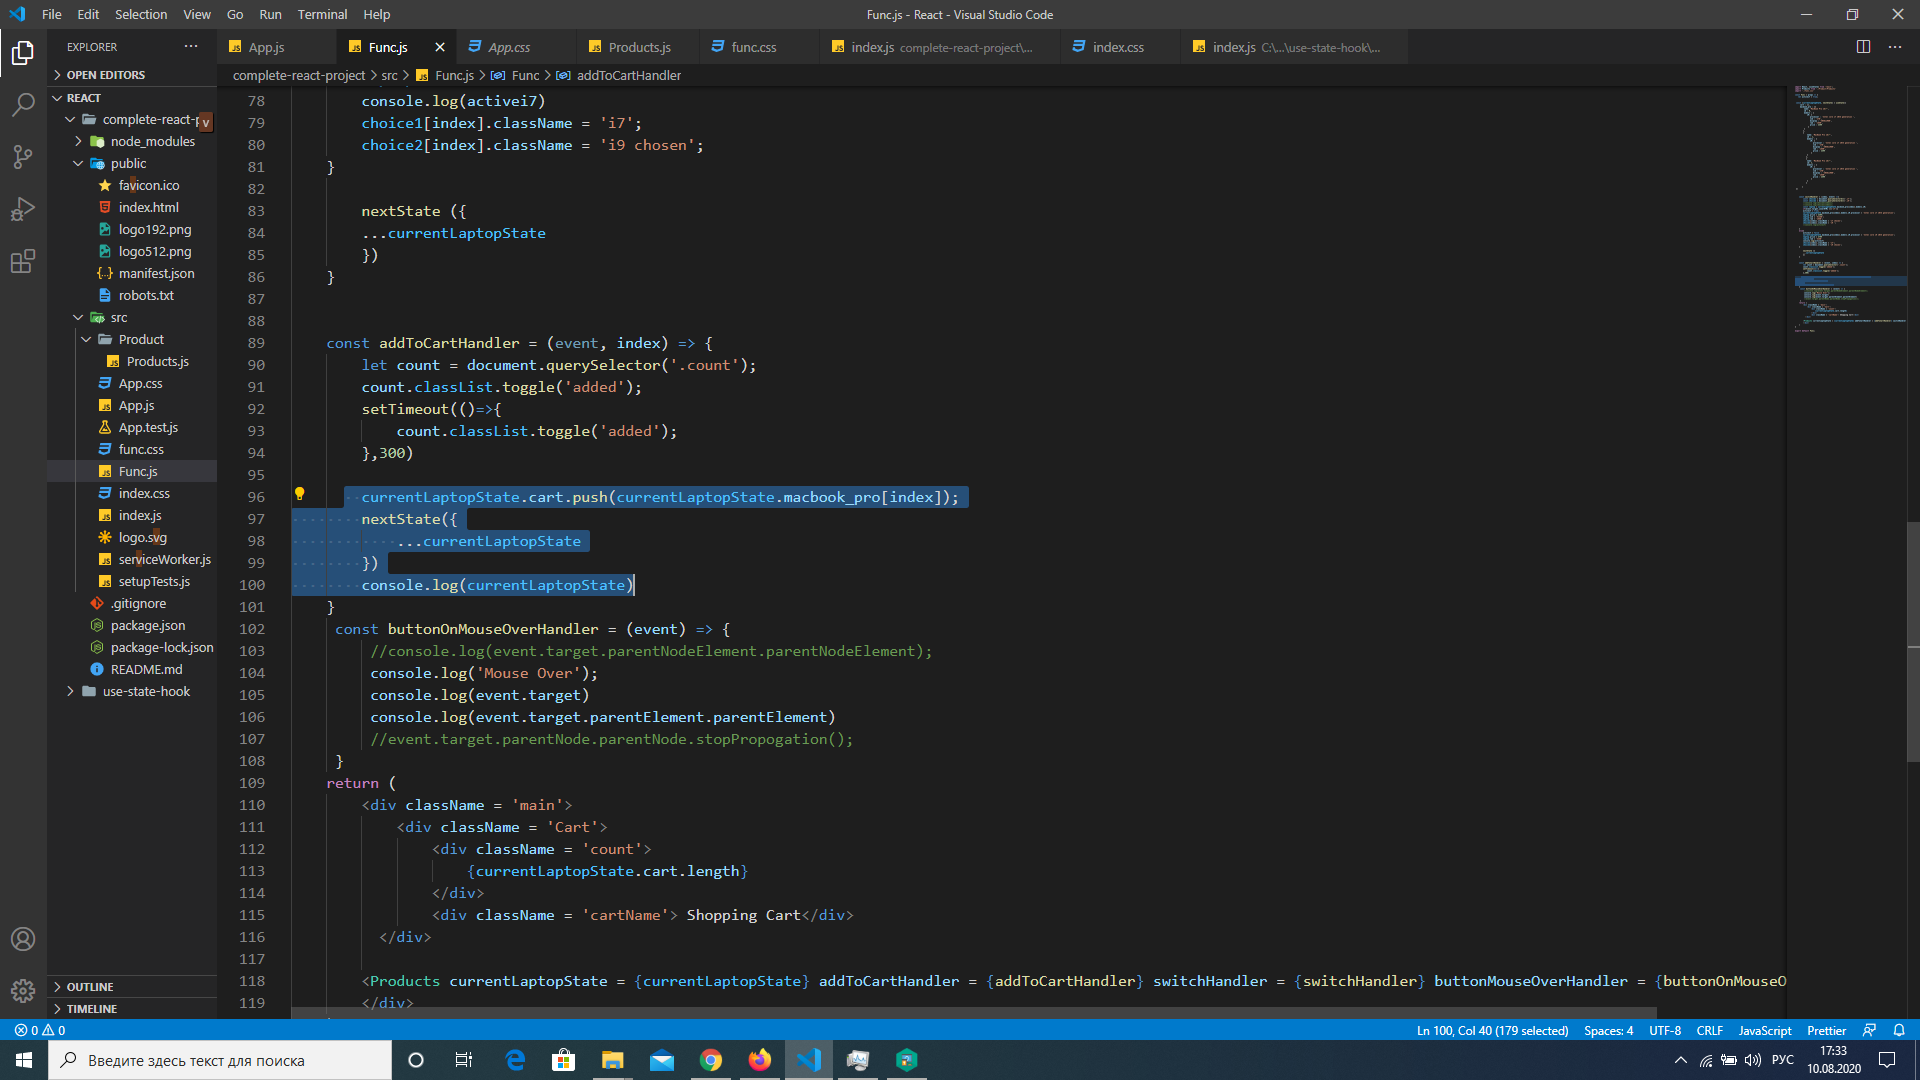Open Microsoft Store from taskbar
The width and height of the screenshot is (1920, 1080).
(564, 1060)
